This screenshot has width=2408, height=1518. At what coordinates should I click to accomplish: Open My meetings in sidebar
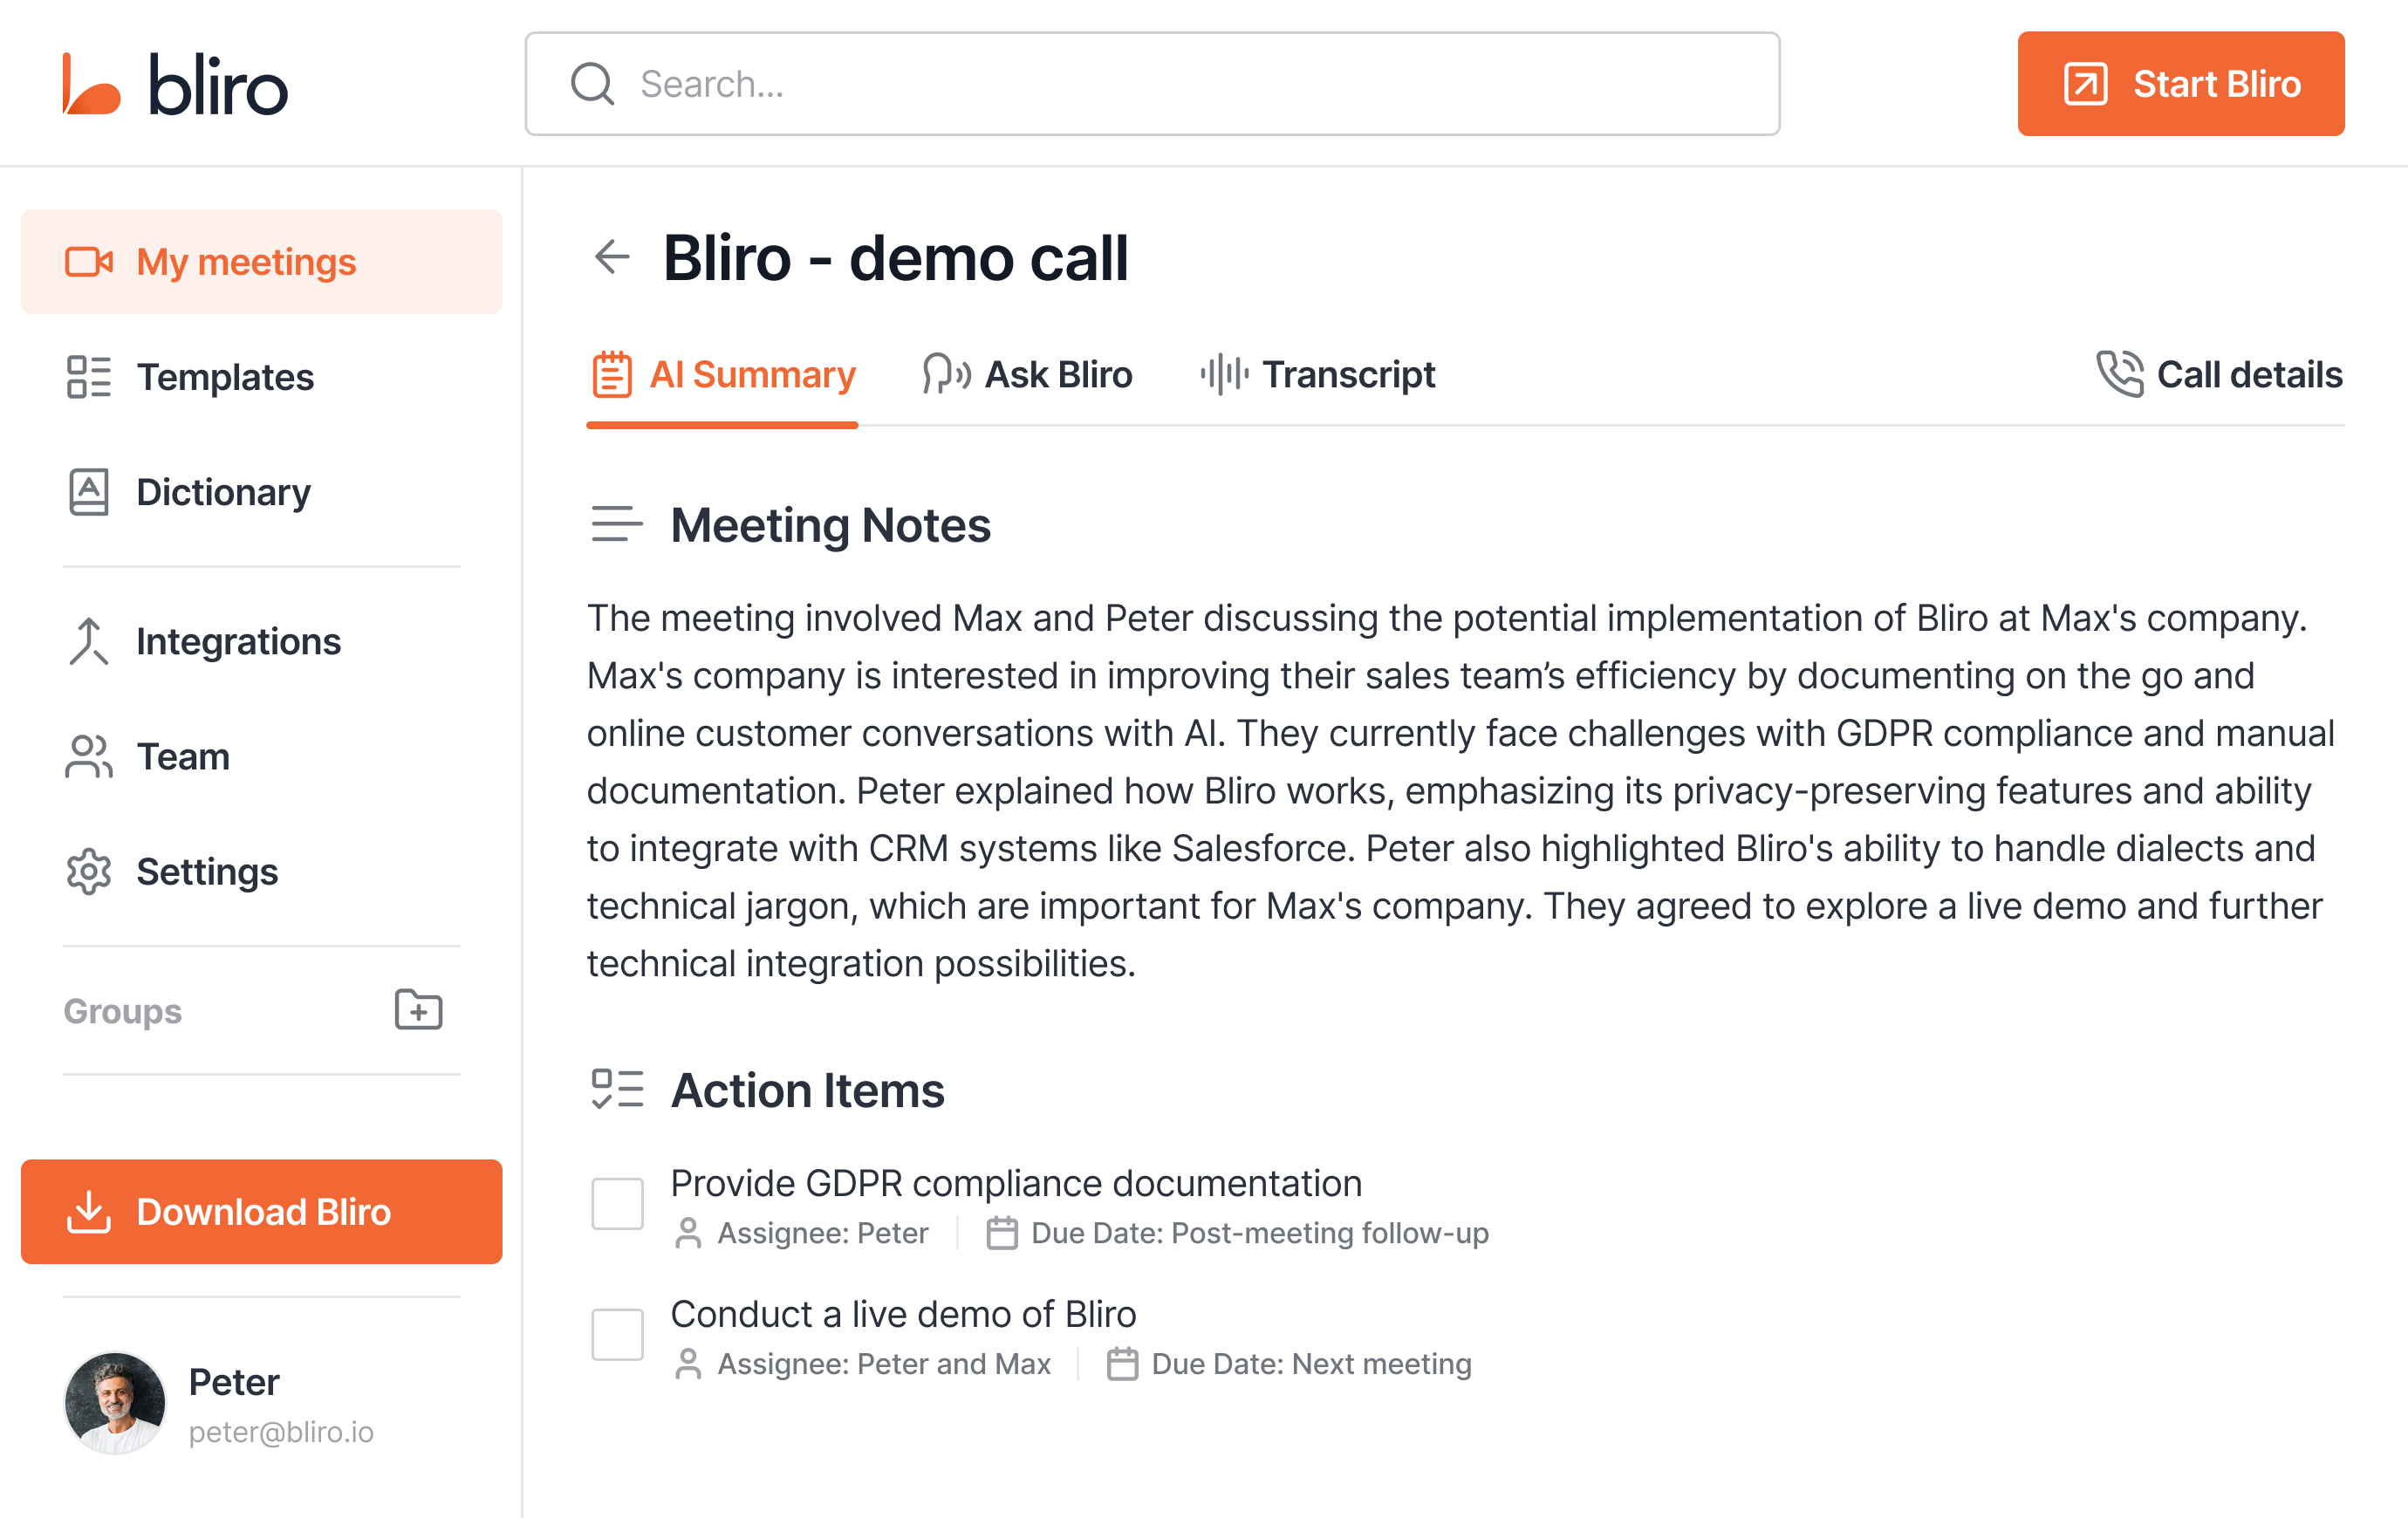click(x=261, y=262)
